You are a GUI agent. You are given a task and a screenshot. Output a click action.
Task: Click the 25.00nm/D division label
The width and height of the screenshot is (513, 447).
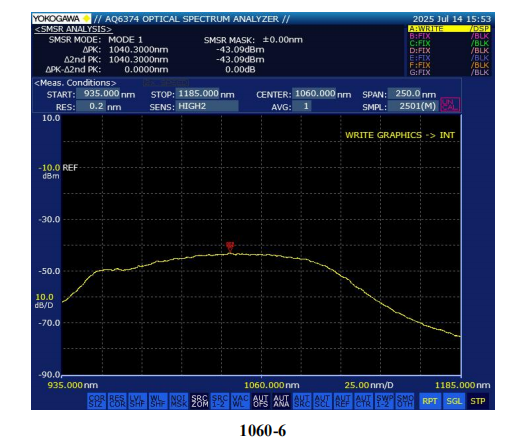tap(369, 385)
